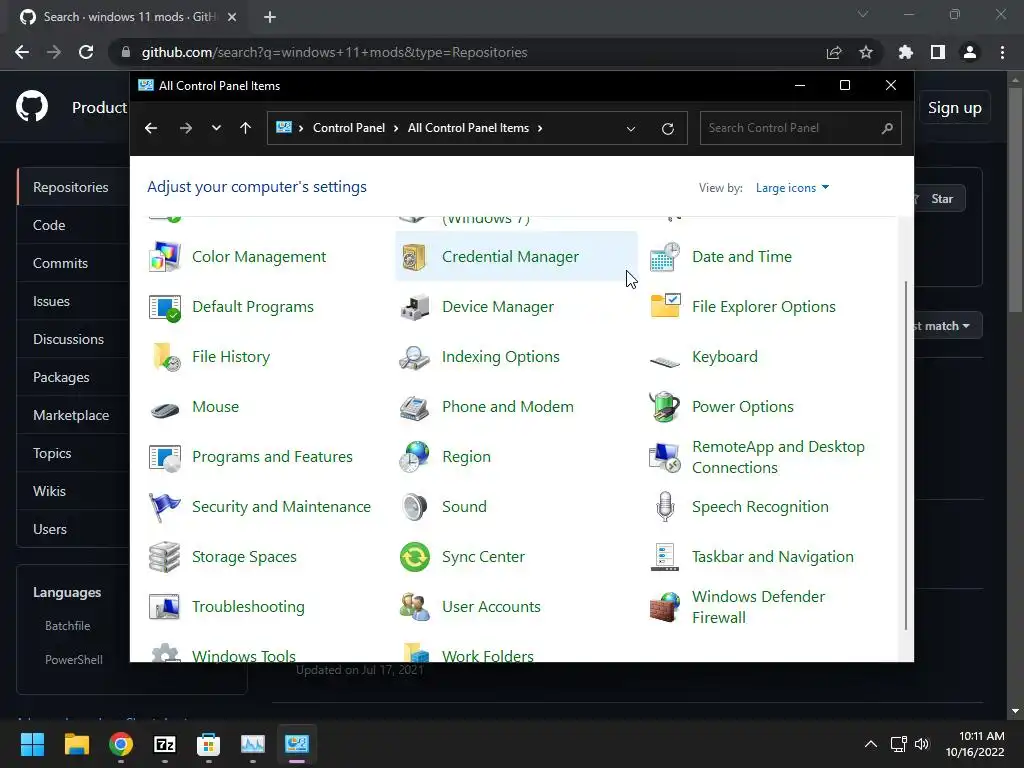Open the Windows Defender Firewall brick icon

point(665,607)
